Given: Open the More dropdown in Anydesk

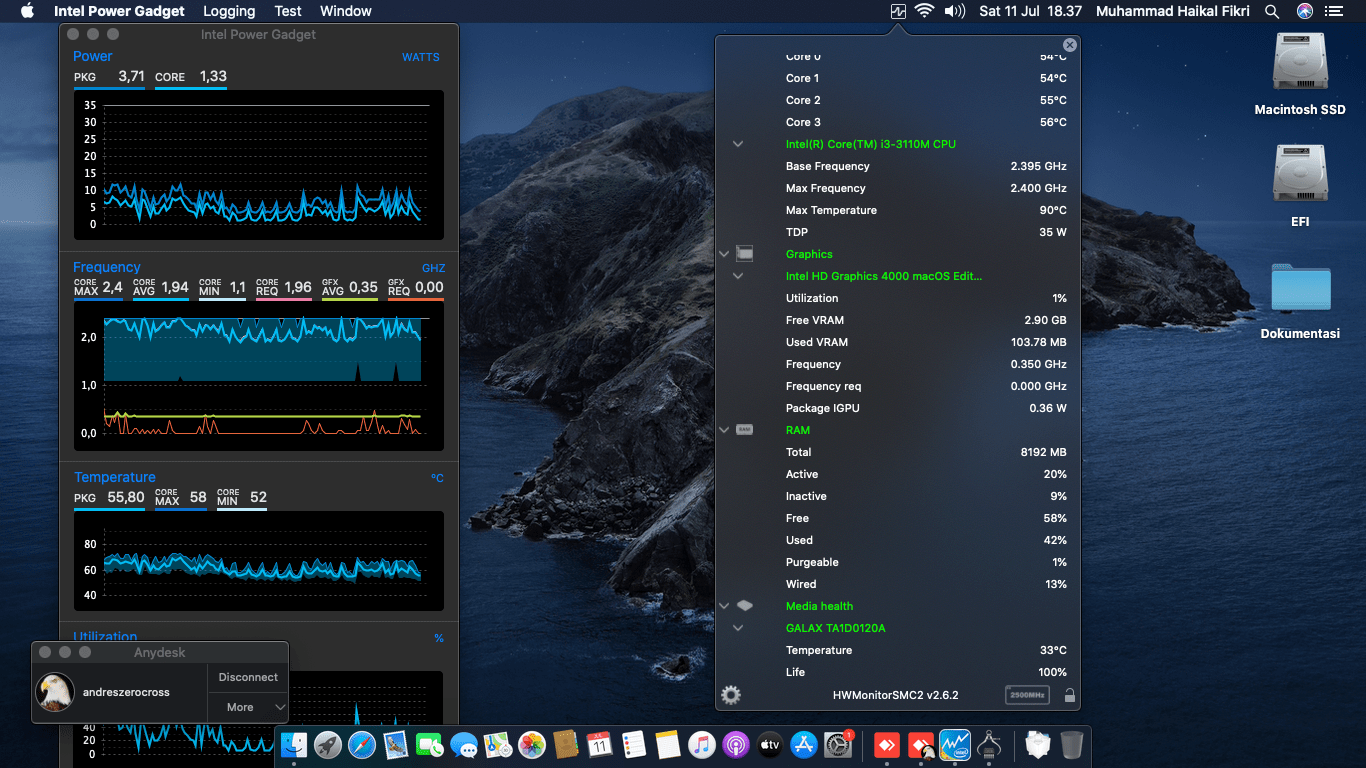Looking at the screenshot, I should pos(248,707).
